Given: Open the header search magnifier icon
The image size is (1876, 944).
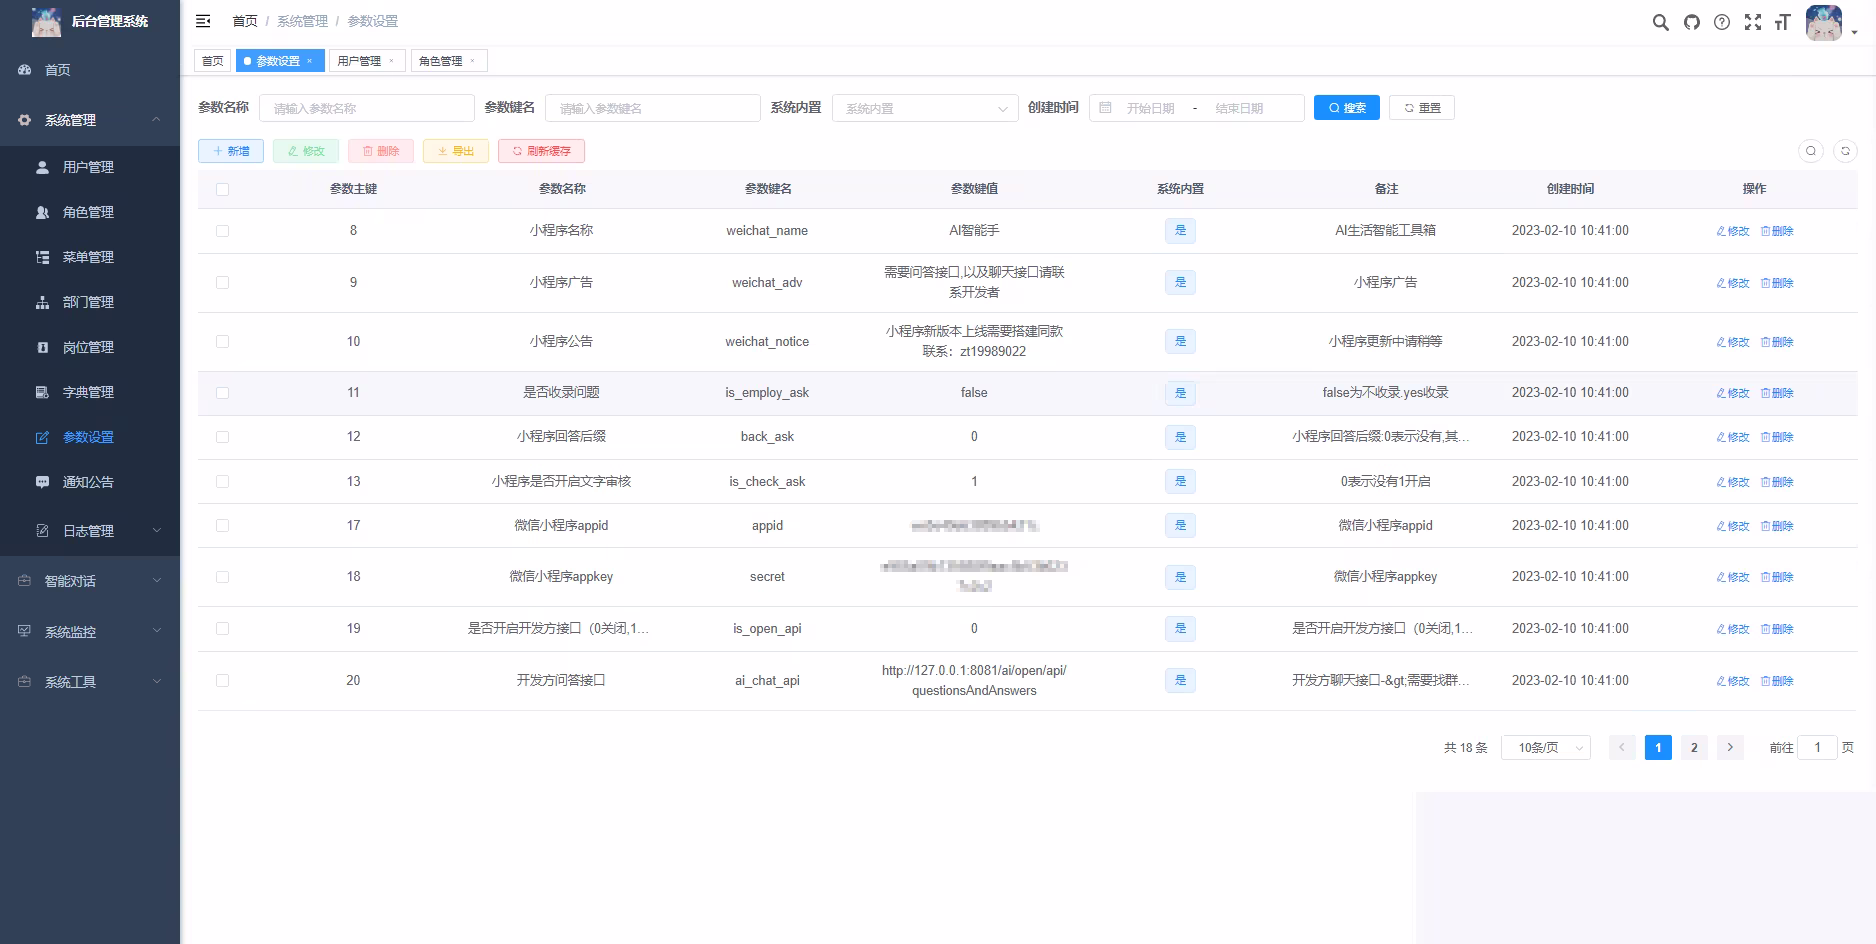Looking at the screenshot, I should click(x=1660, y=22).
